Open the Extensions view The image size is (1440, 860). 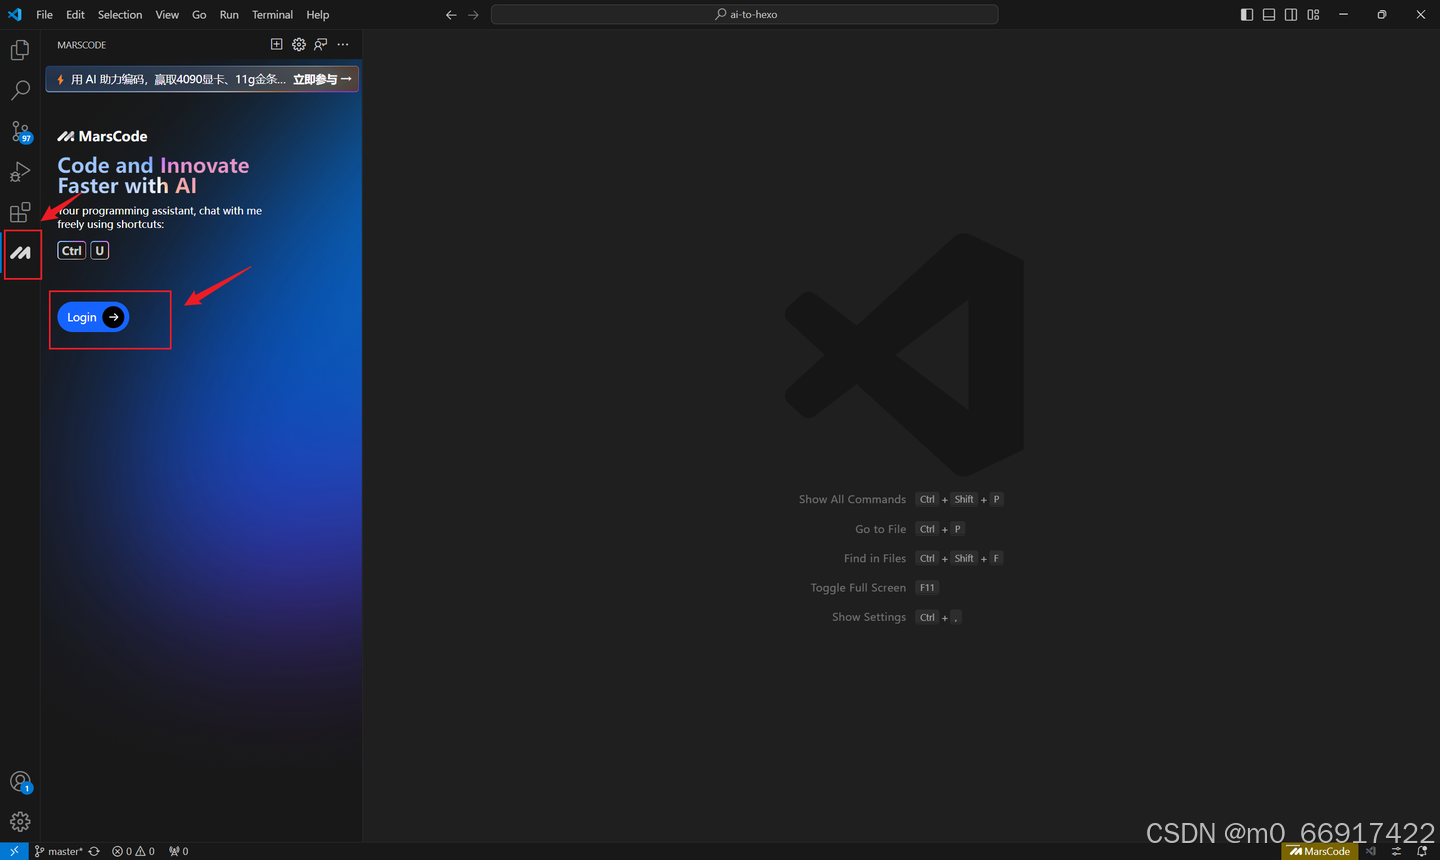(x=20, y=212)
